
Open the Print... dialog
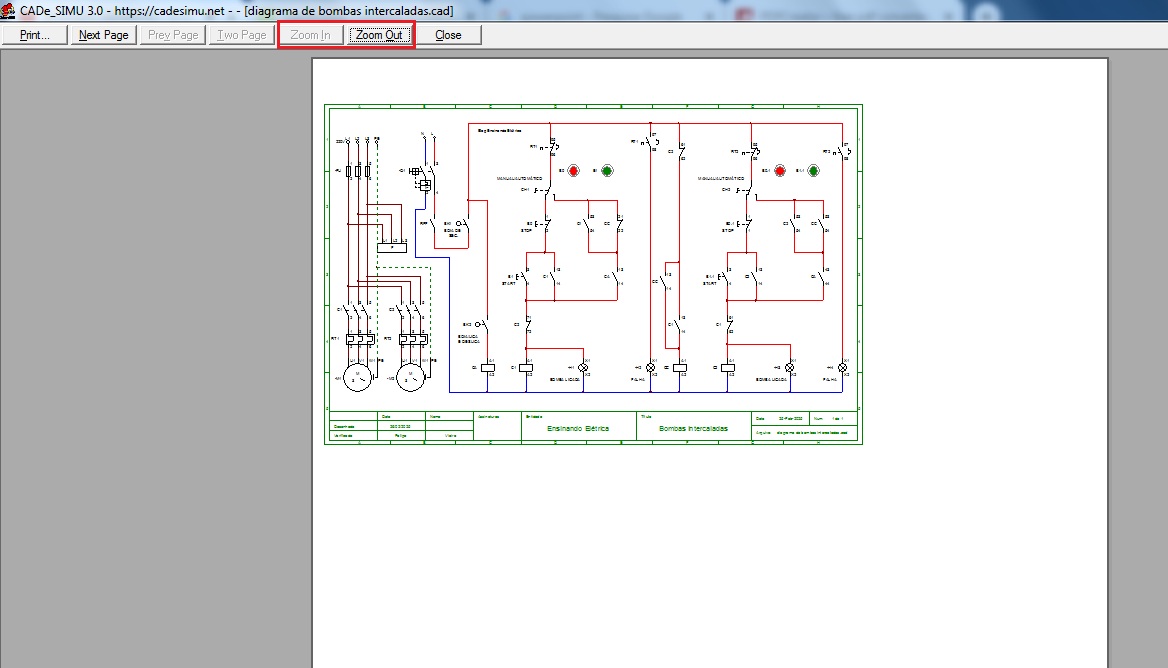[x=34, y=35]
